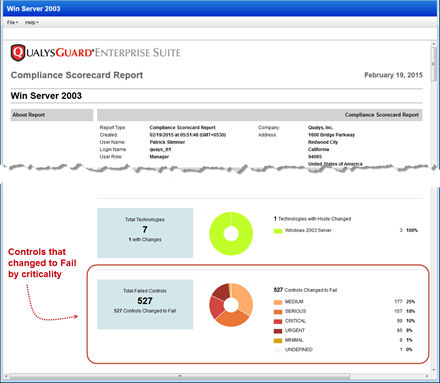Image resolution: width=440 pixels, height=383 pixels.
Task: Click the vertical scrollbar up arrow
Action: [x=434, y=44]
